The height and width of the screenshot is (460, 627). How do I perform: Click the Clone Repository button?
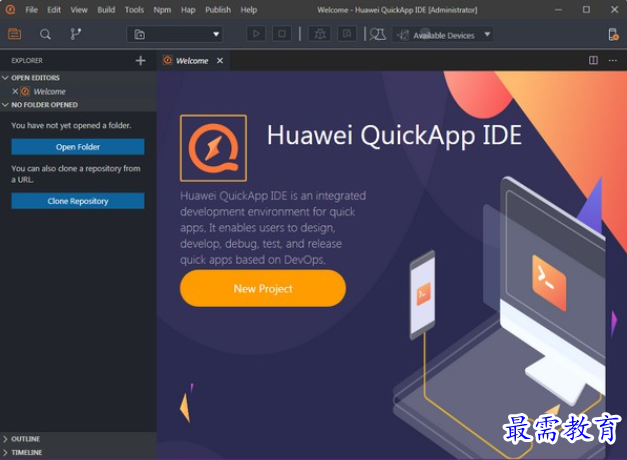(x=78, y=201)
